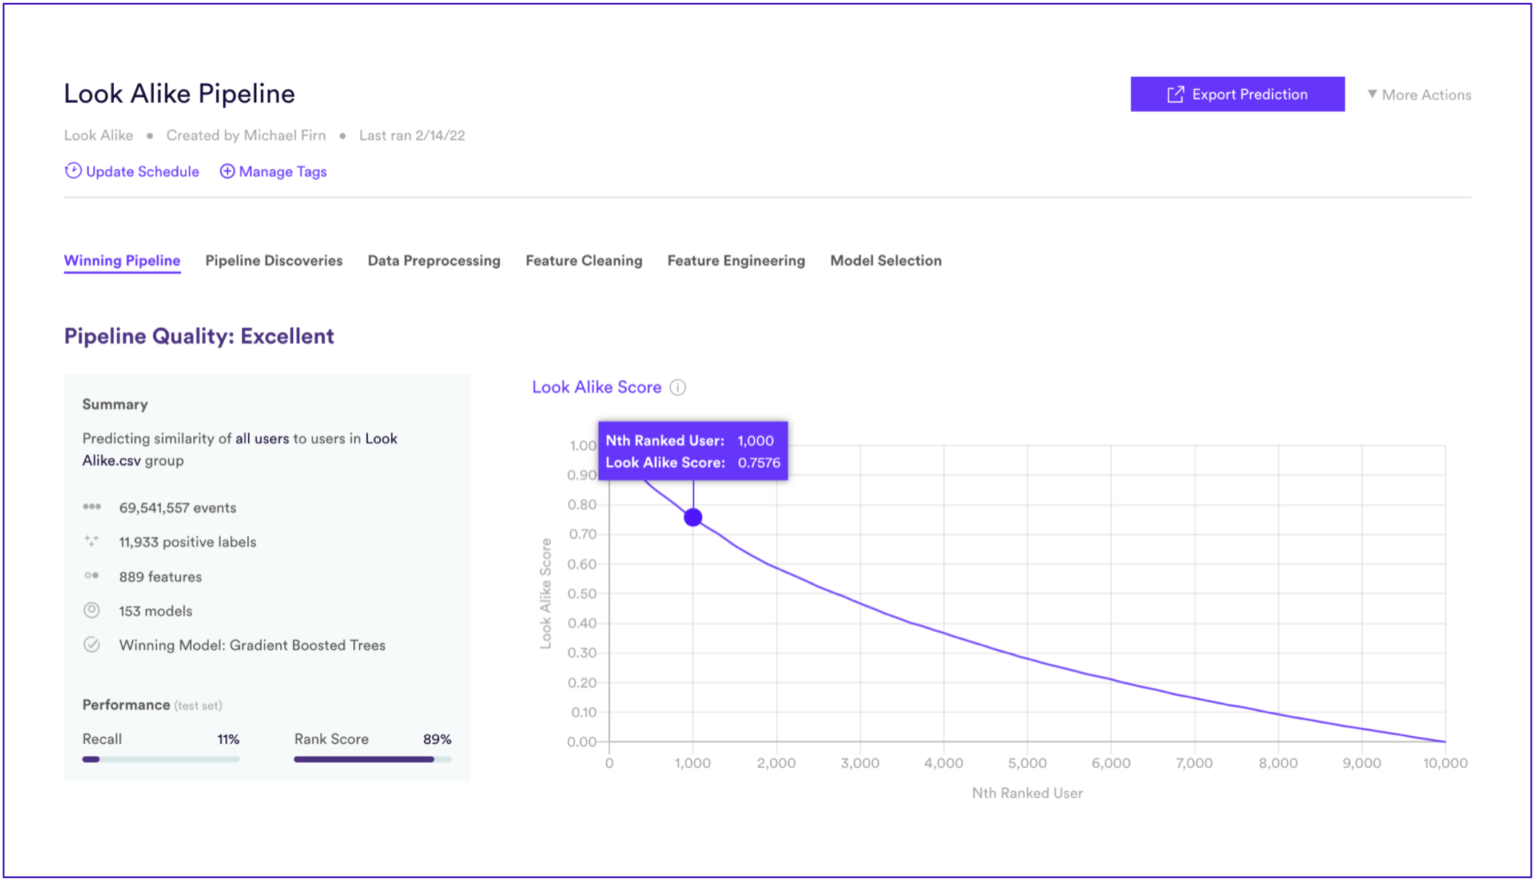
Task: Click the export arrow icon on Export Prediction
Action: pyautogui.click(x=1173, y=94)
